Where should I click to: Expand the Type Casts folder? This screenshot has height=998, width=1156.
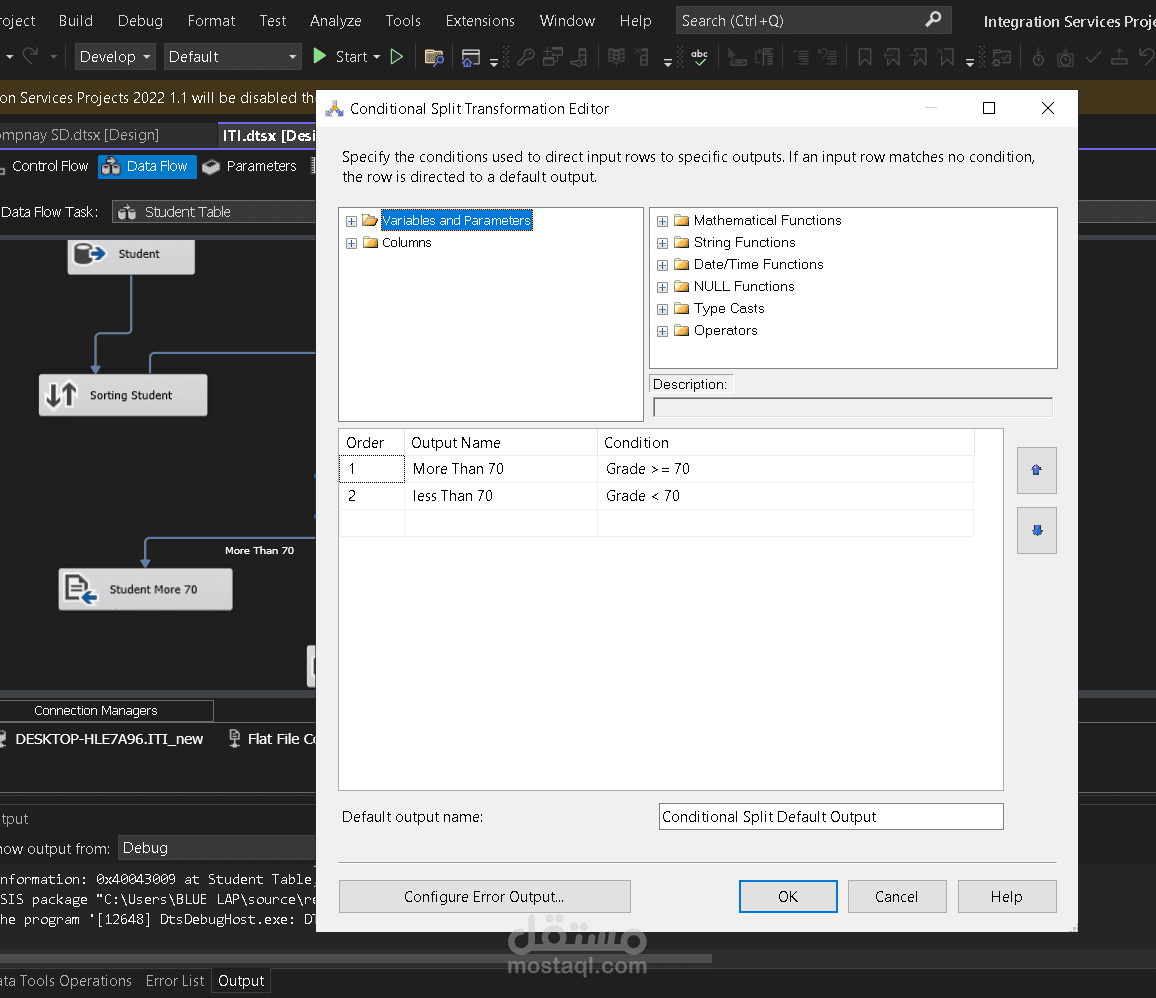point(662,309)
